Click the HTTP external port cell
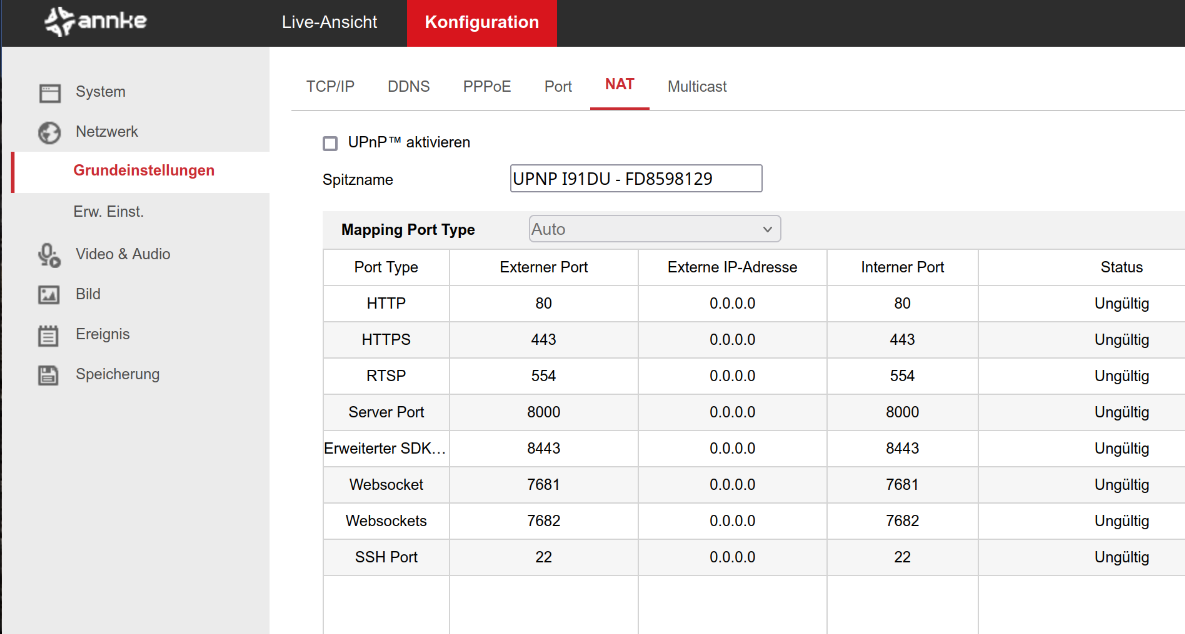This screenshot has height=634, width=1185. pos(543,304)
